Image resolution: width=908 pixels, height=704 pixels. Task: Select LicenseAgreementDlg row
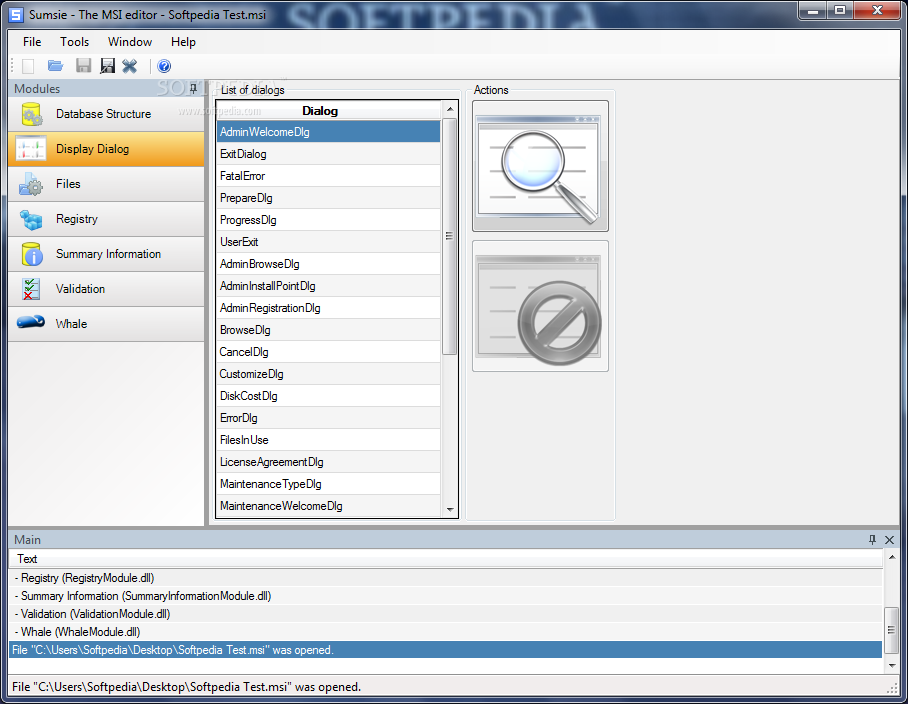pyautogui.click(x=328, y=462)
